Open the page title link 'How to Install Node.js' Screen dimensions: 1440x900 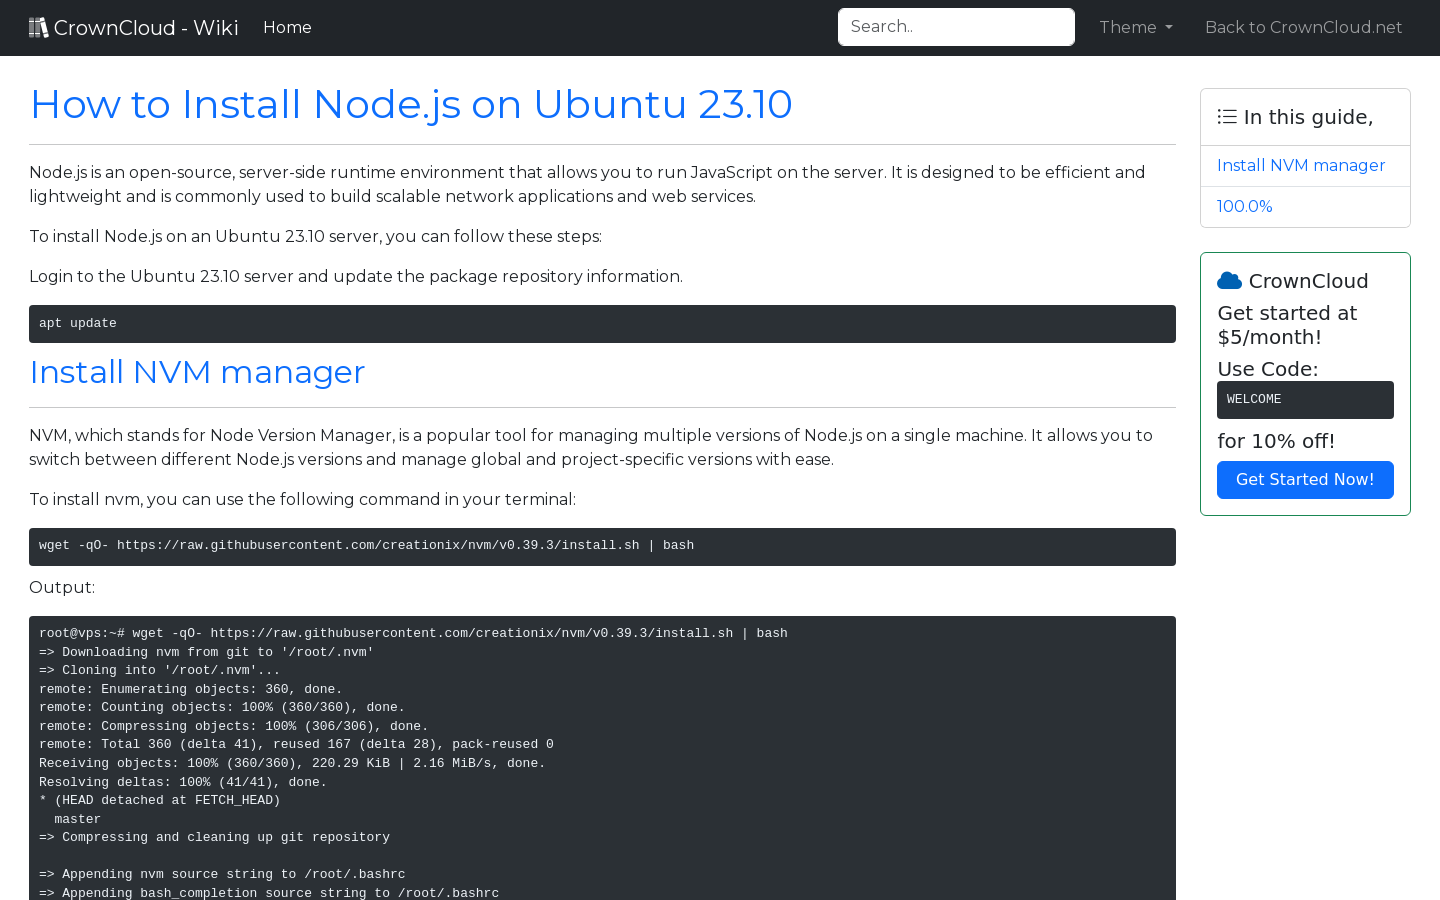[x=411, y=104]
